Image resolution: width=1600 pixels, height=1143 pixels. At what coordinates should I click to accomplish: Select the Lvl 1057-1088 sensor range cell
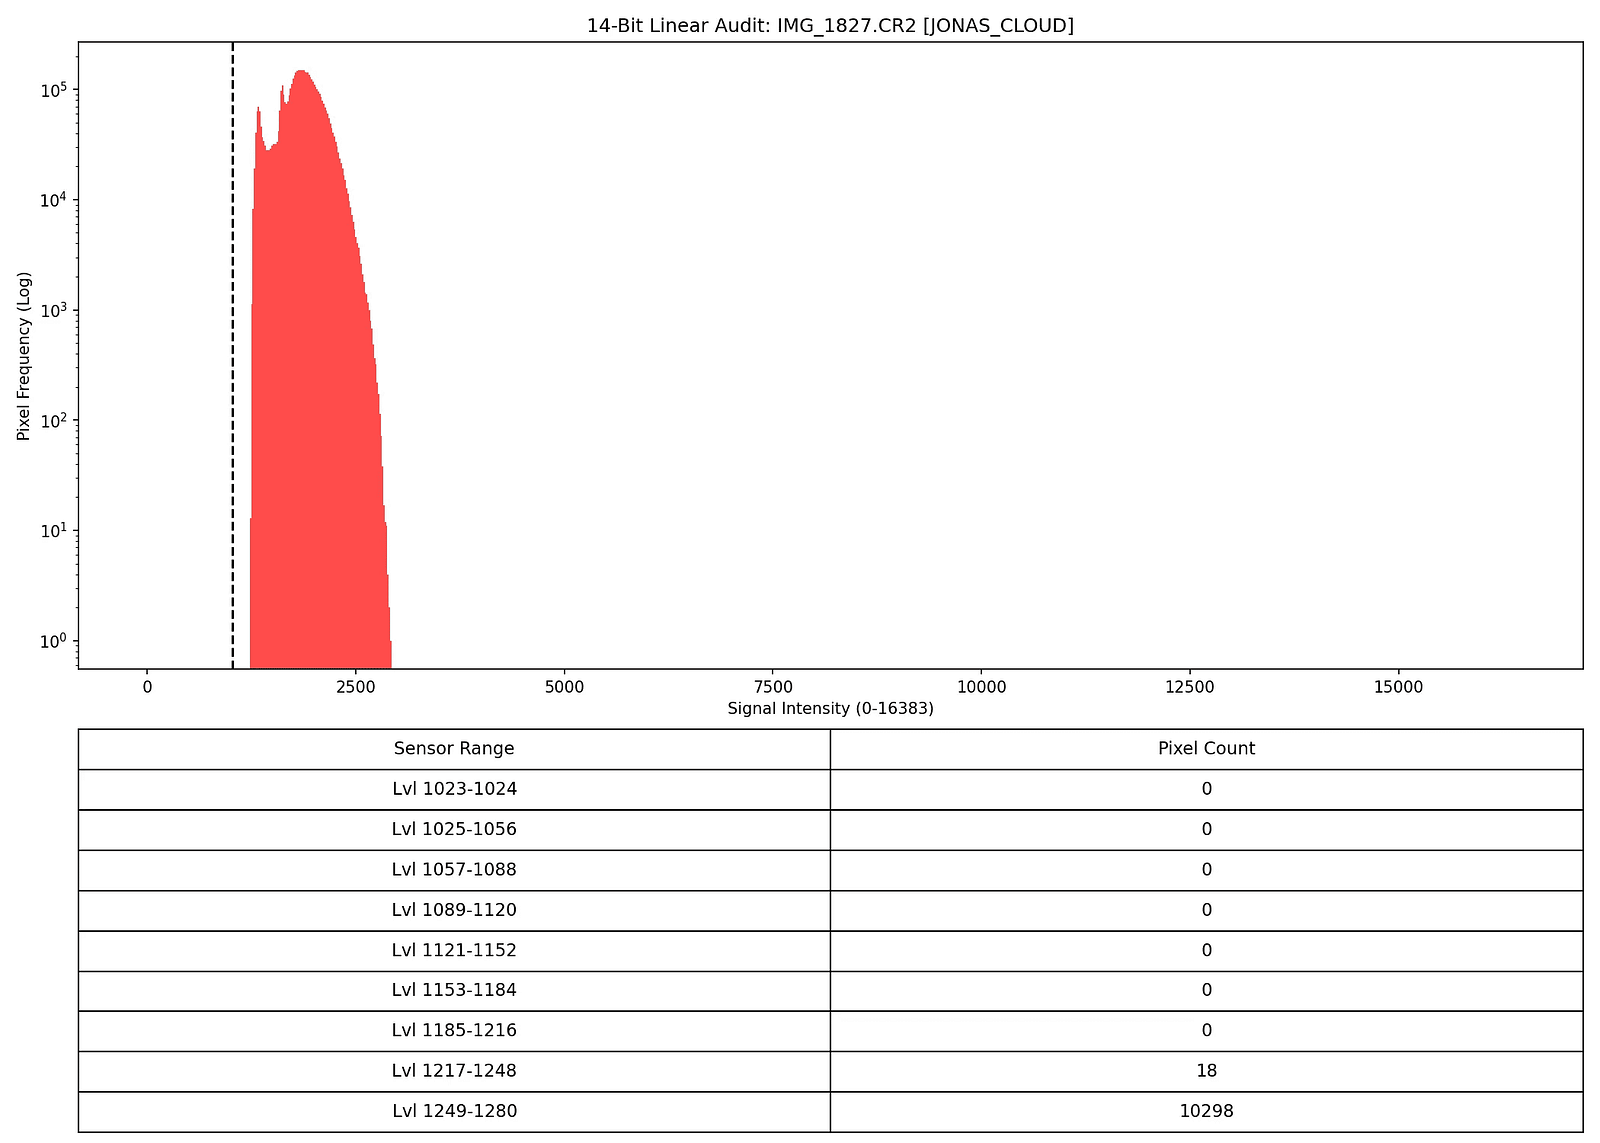pos(455,870)
